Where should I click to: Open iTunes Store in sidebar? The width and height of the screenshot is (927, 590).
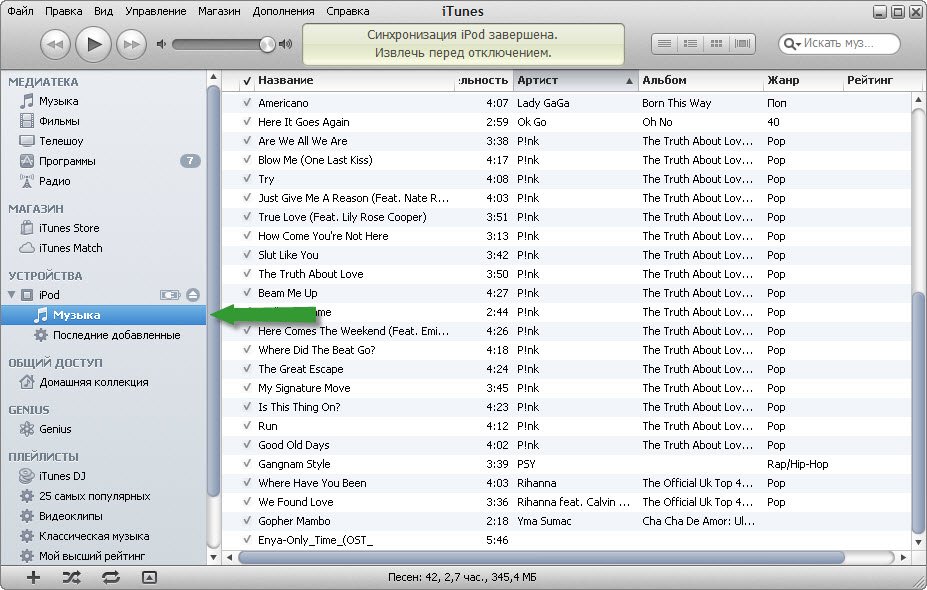(x=69, y=228)
